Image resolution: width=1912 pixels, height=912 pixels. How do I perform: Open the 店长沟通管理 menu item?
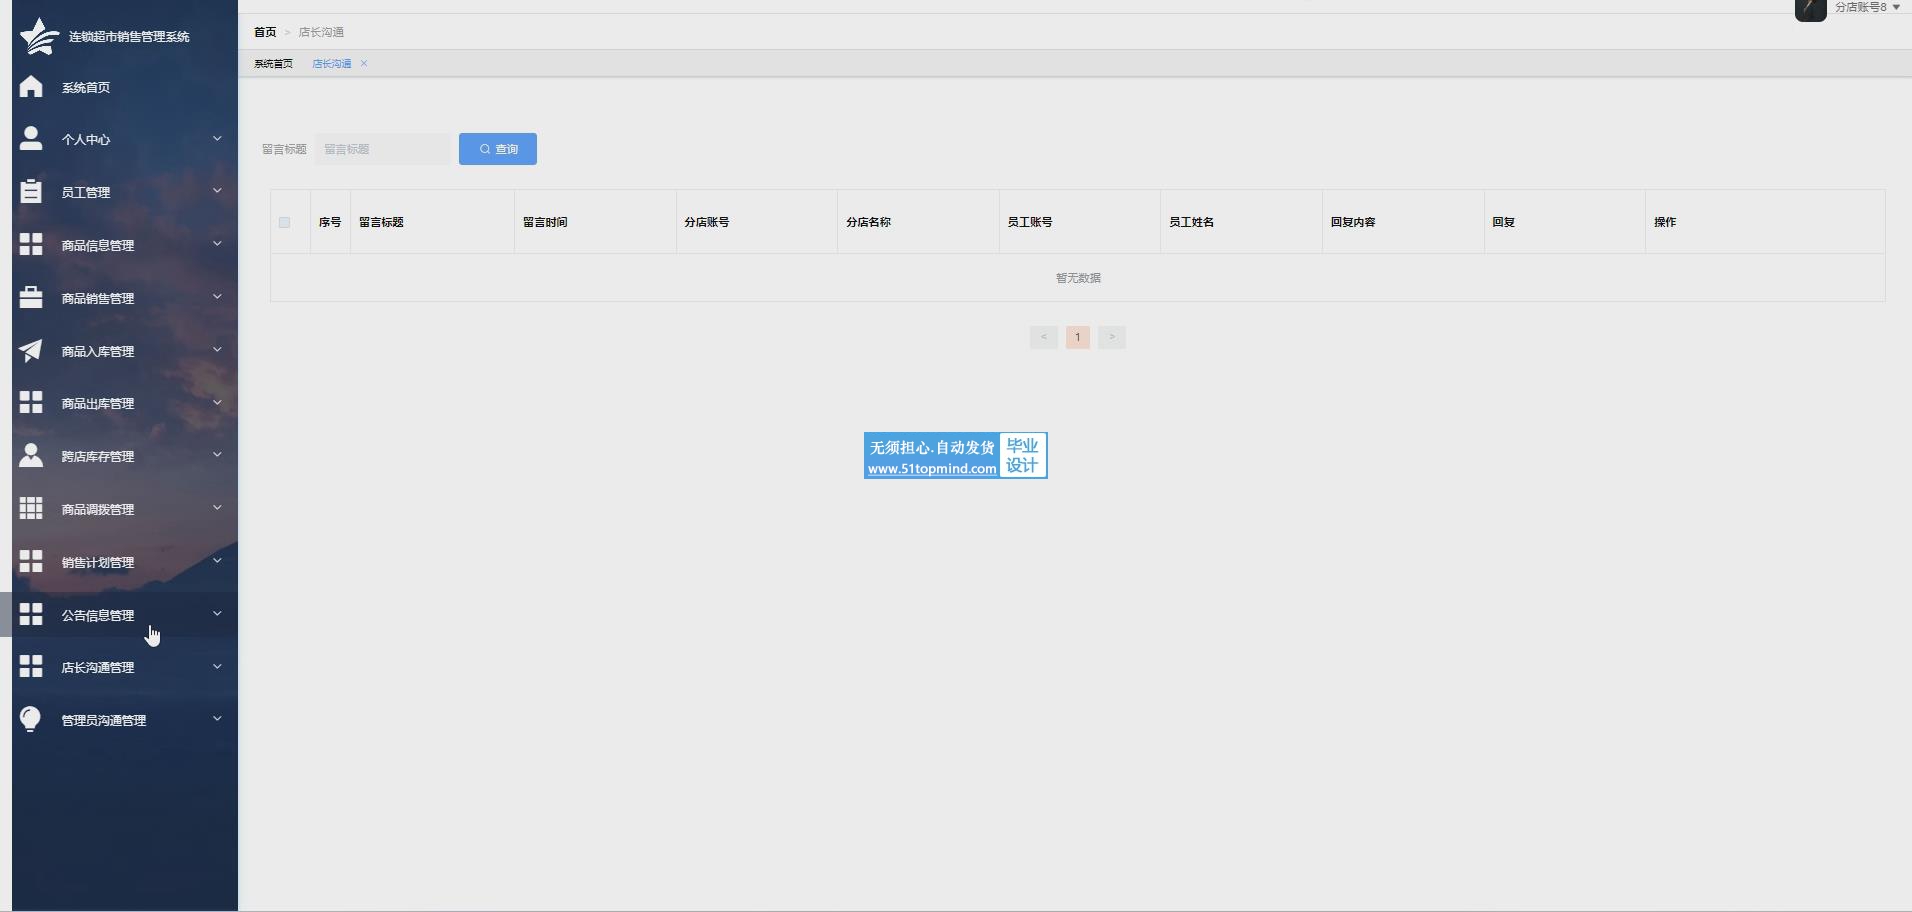click(125, 667)
